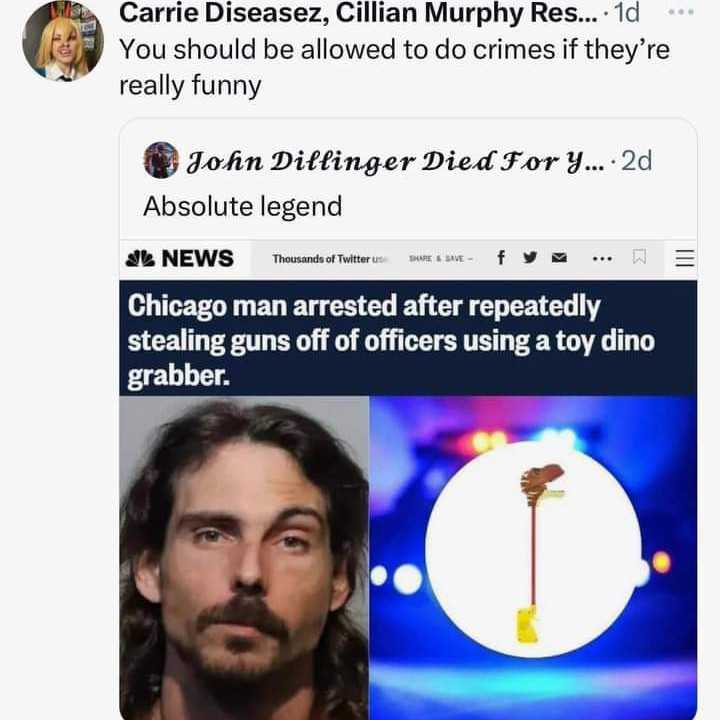Open the toy dino grabber image
This screenshot has height=720, width=720.
point(533,557)
